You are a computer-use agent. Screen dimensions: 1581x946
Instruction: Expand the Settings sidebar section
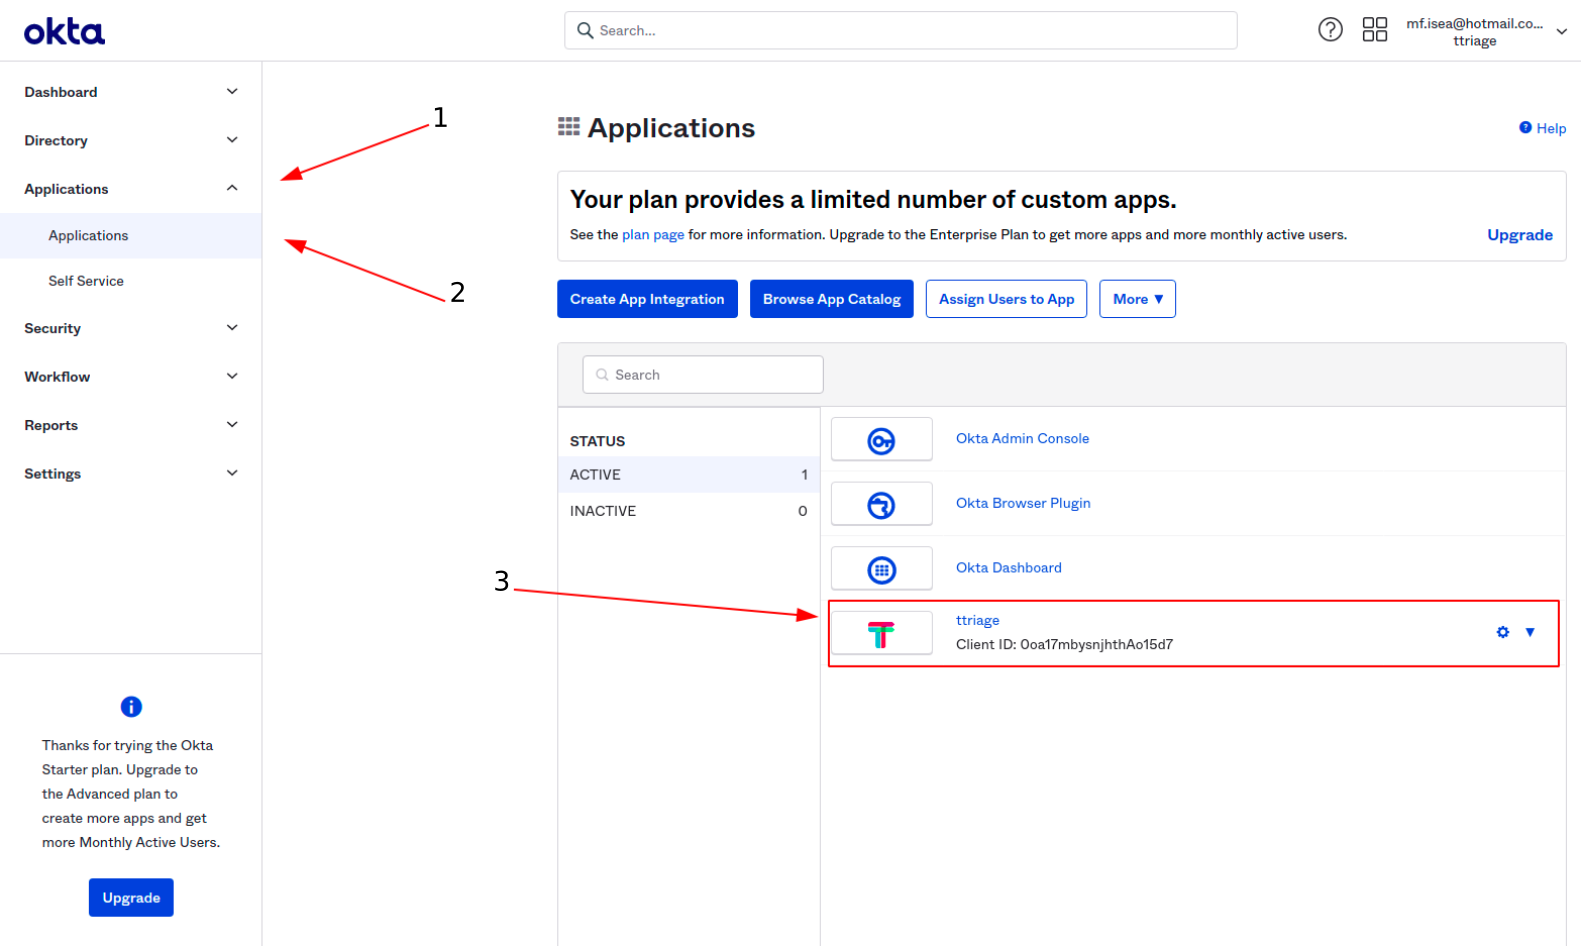131,473
